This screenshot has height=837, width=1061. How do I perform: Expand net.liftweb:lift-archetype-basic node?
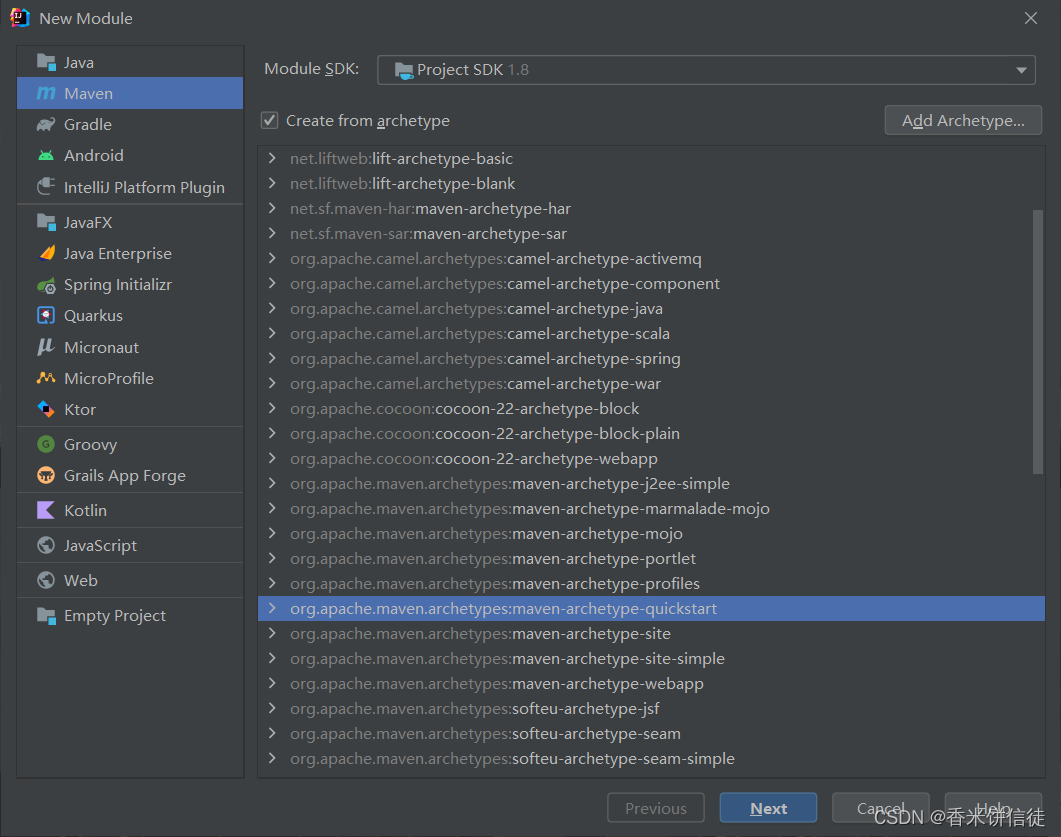[x=272, y=158]
